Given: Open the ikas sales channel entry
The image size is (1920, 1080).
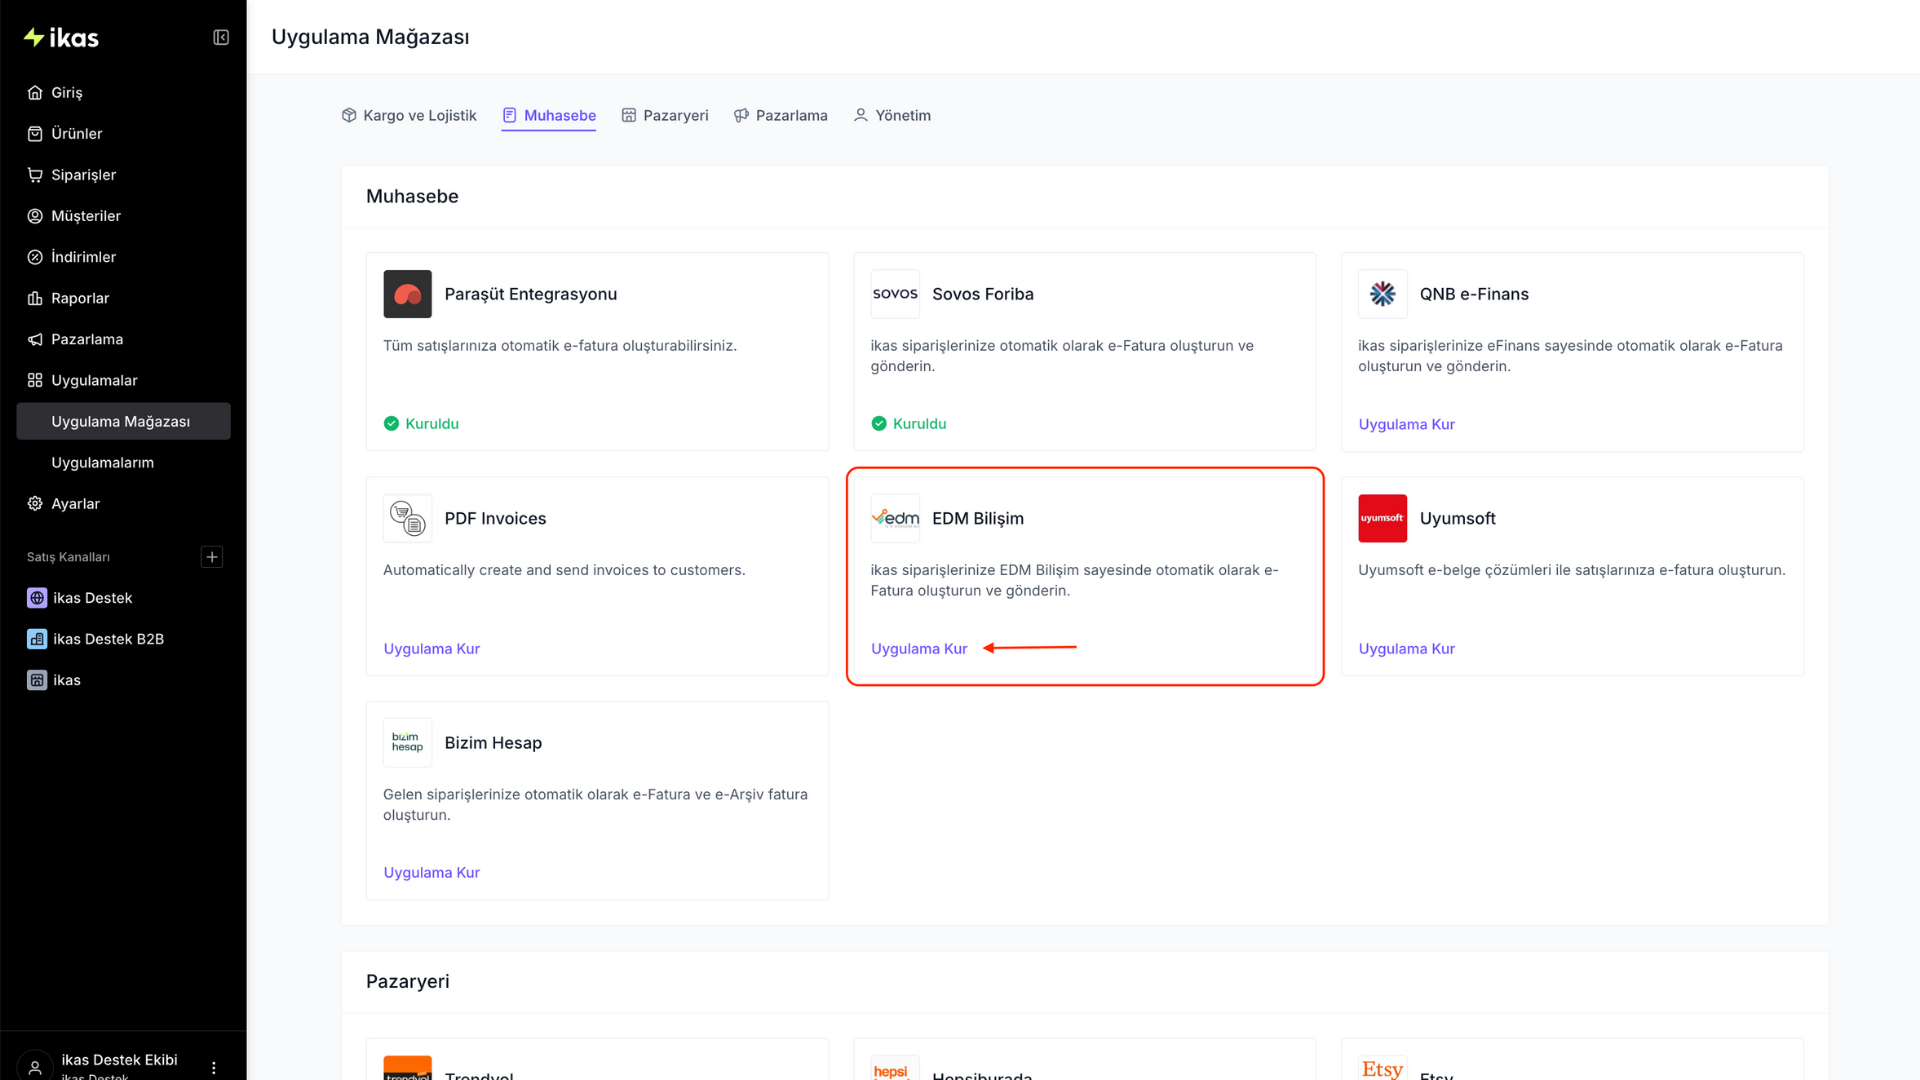Looking at the screenshot, I should tap(123, 680).
